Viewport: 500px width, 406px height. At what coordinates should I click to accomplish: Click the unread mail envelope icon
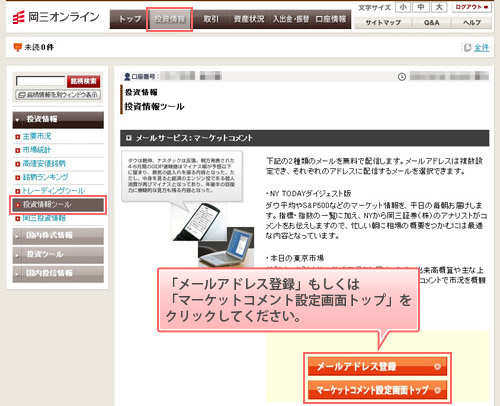[x=17, y=47]
